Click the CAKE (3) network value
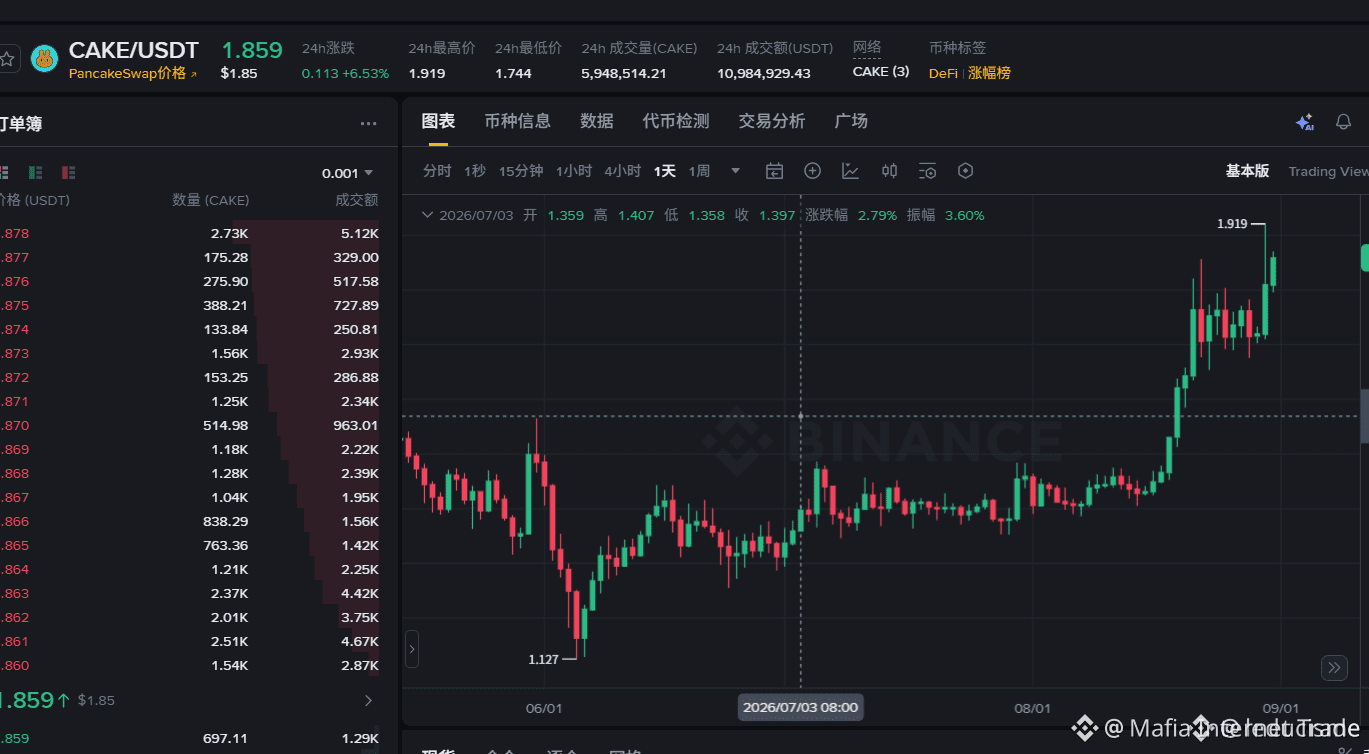The image size is (1369, 754). 881,72
